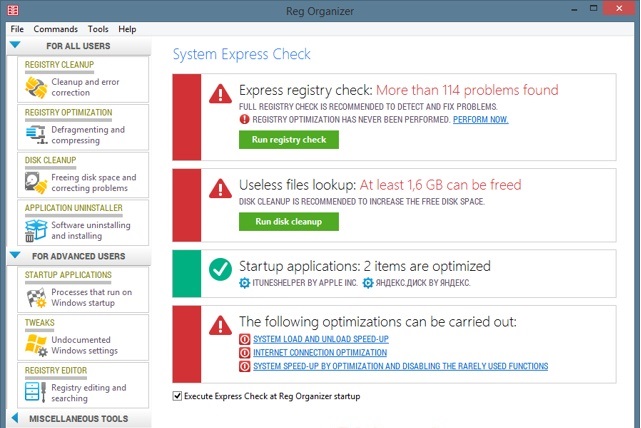Open the Registry Editor cabinet icon
Image resolution: width=641 pixels, height=428 pixels.
tap(36, 392)
